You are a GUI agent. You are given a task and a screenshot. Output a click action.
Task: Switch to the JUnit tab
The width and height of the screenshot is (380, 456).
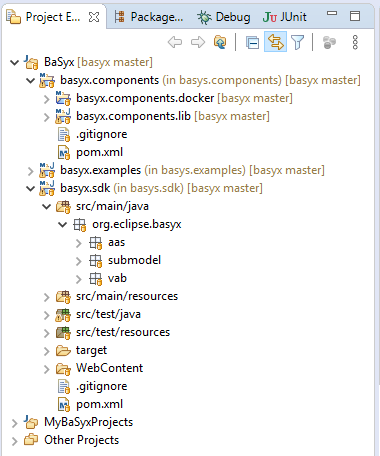285,17
